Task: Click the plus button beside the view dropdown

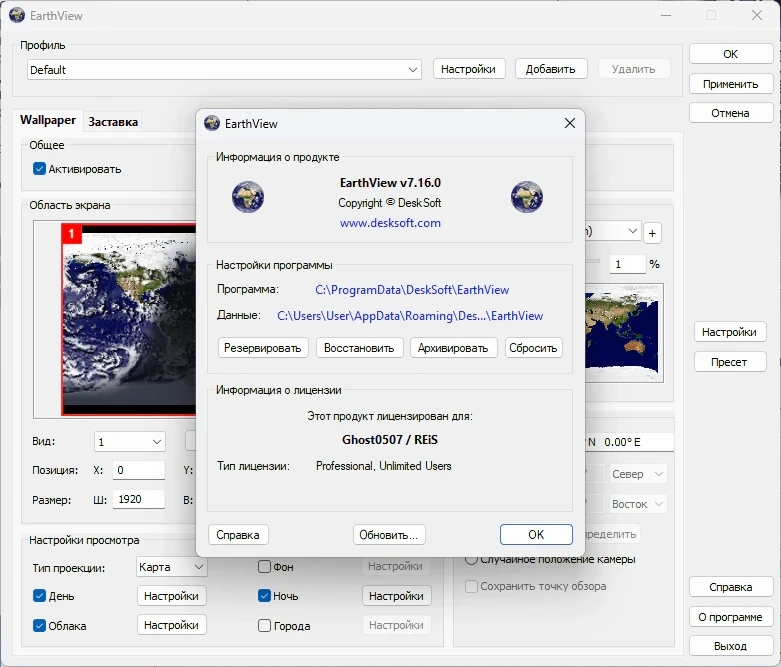Action: [x=652, y=233]
